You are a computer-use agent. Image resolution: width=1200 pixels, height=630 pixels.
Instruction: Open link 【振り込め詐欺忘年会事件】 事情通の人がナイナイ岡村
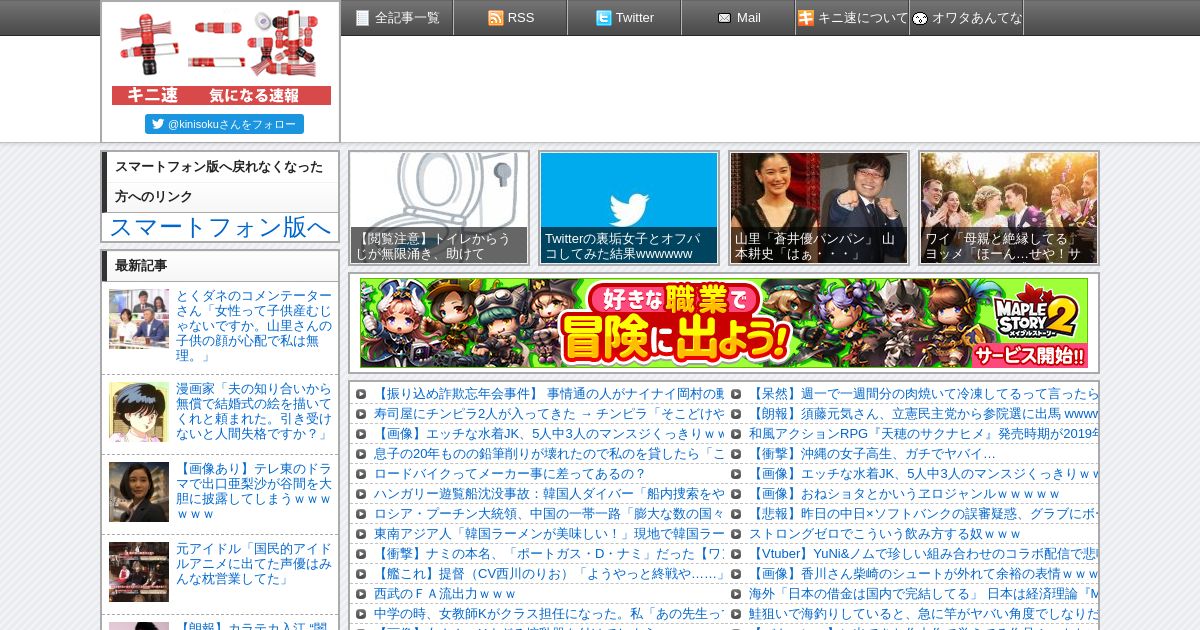549,394
